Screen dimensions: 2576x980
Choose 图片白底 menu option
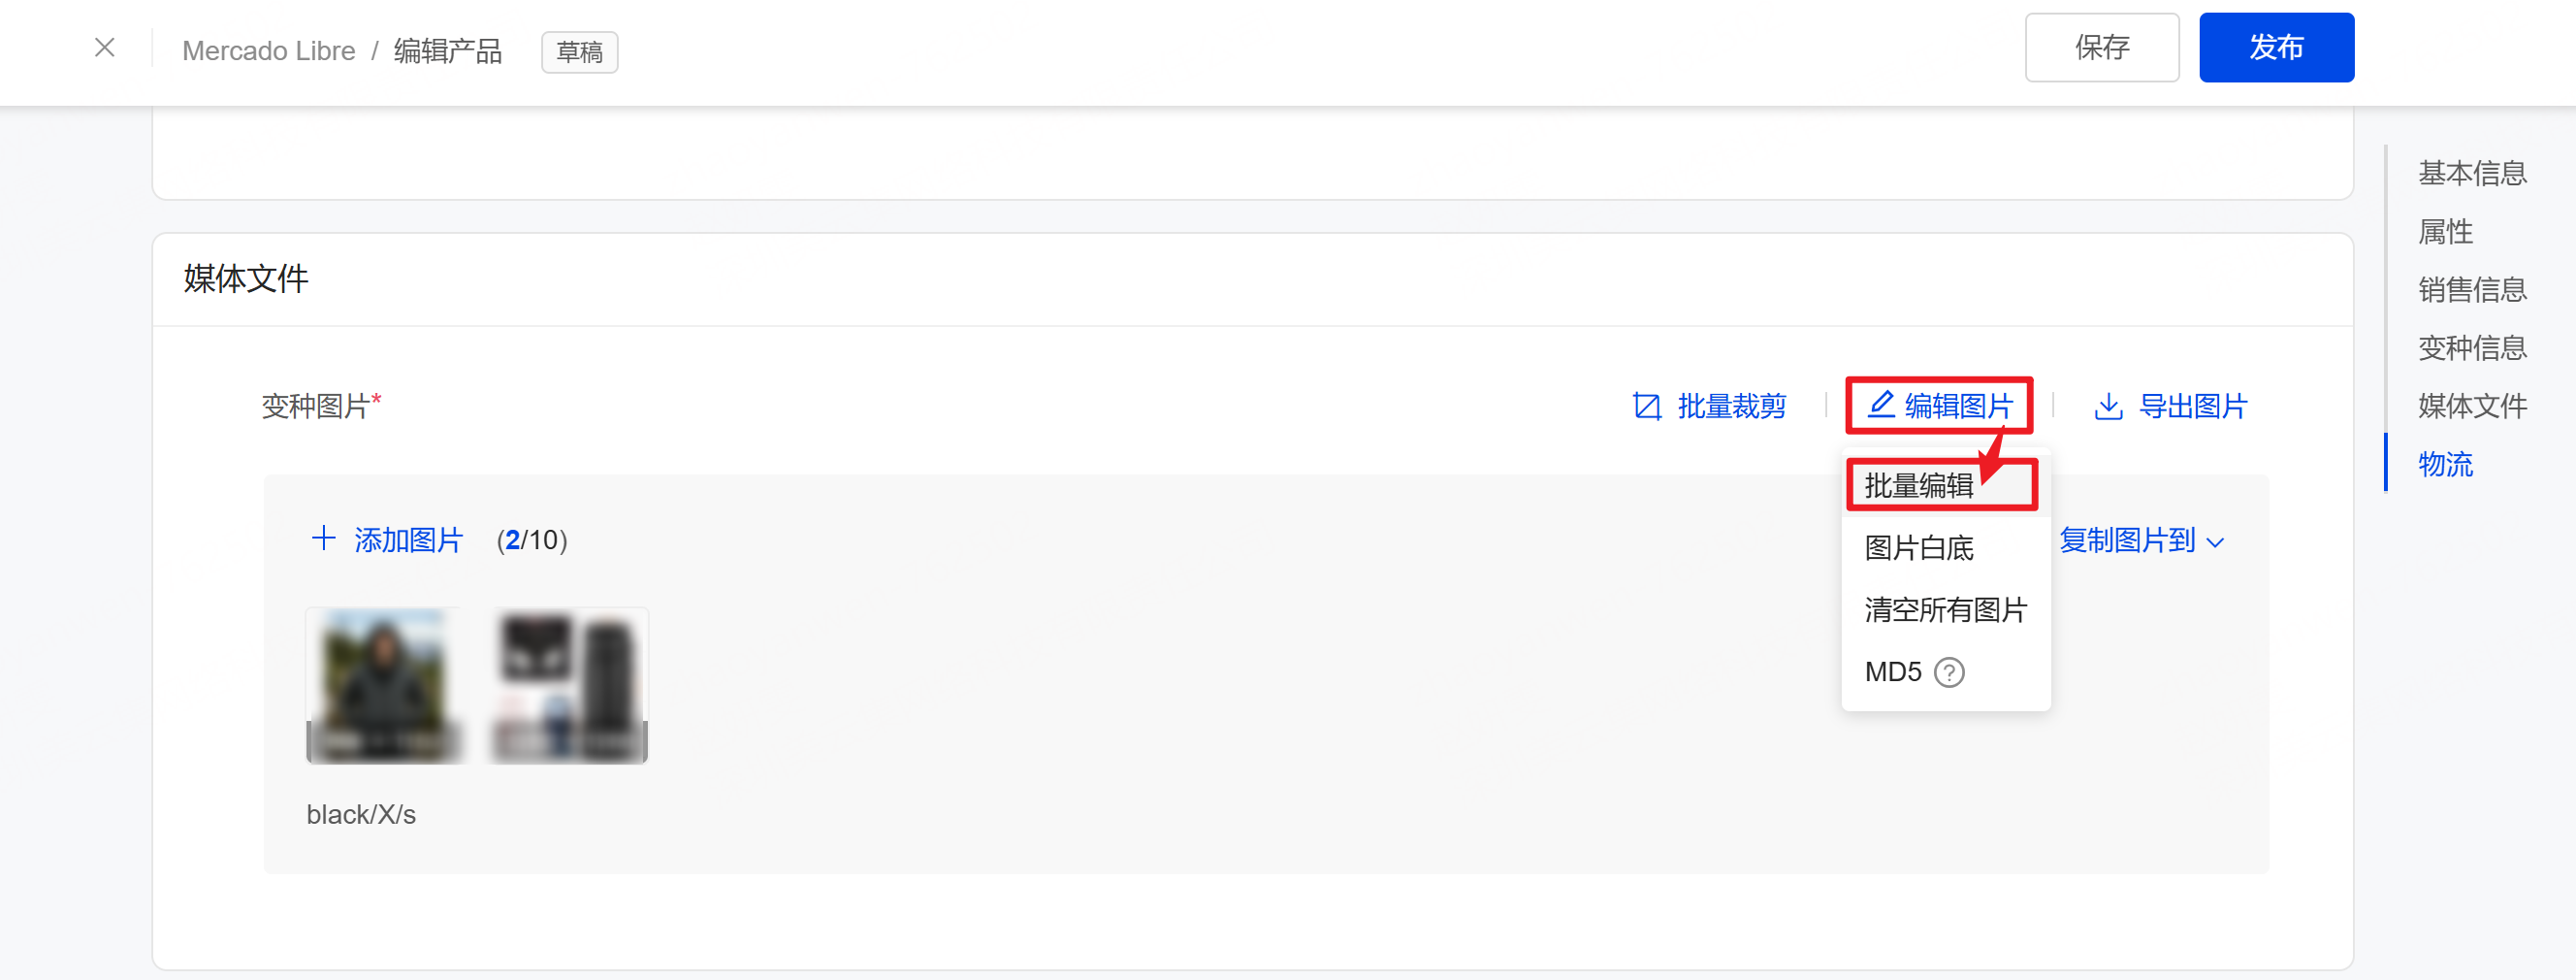tap(1919, 548)
